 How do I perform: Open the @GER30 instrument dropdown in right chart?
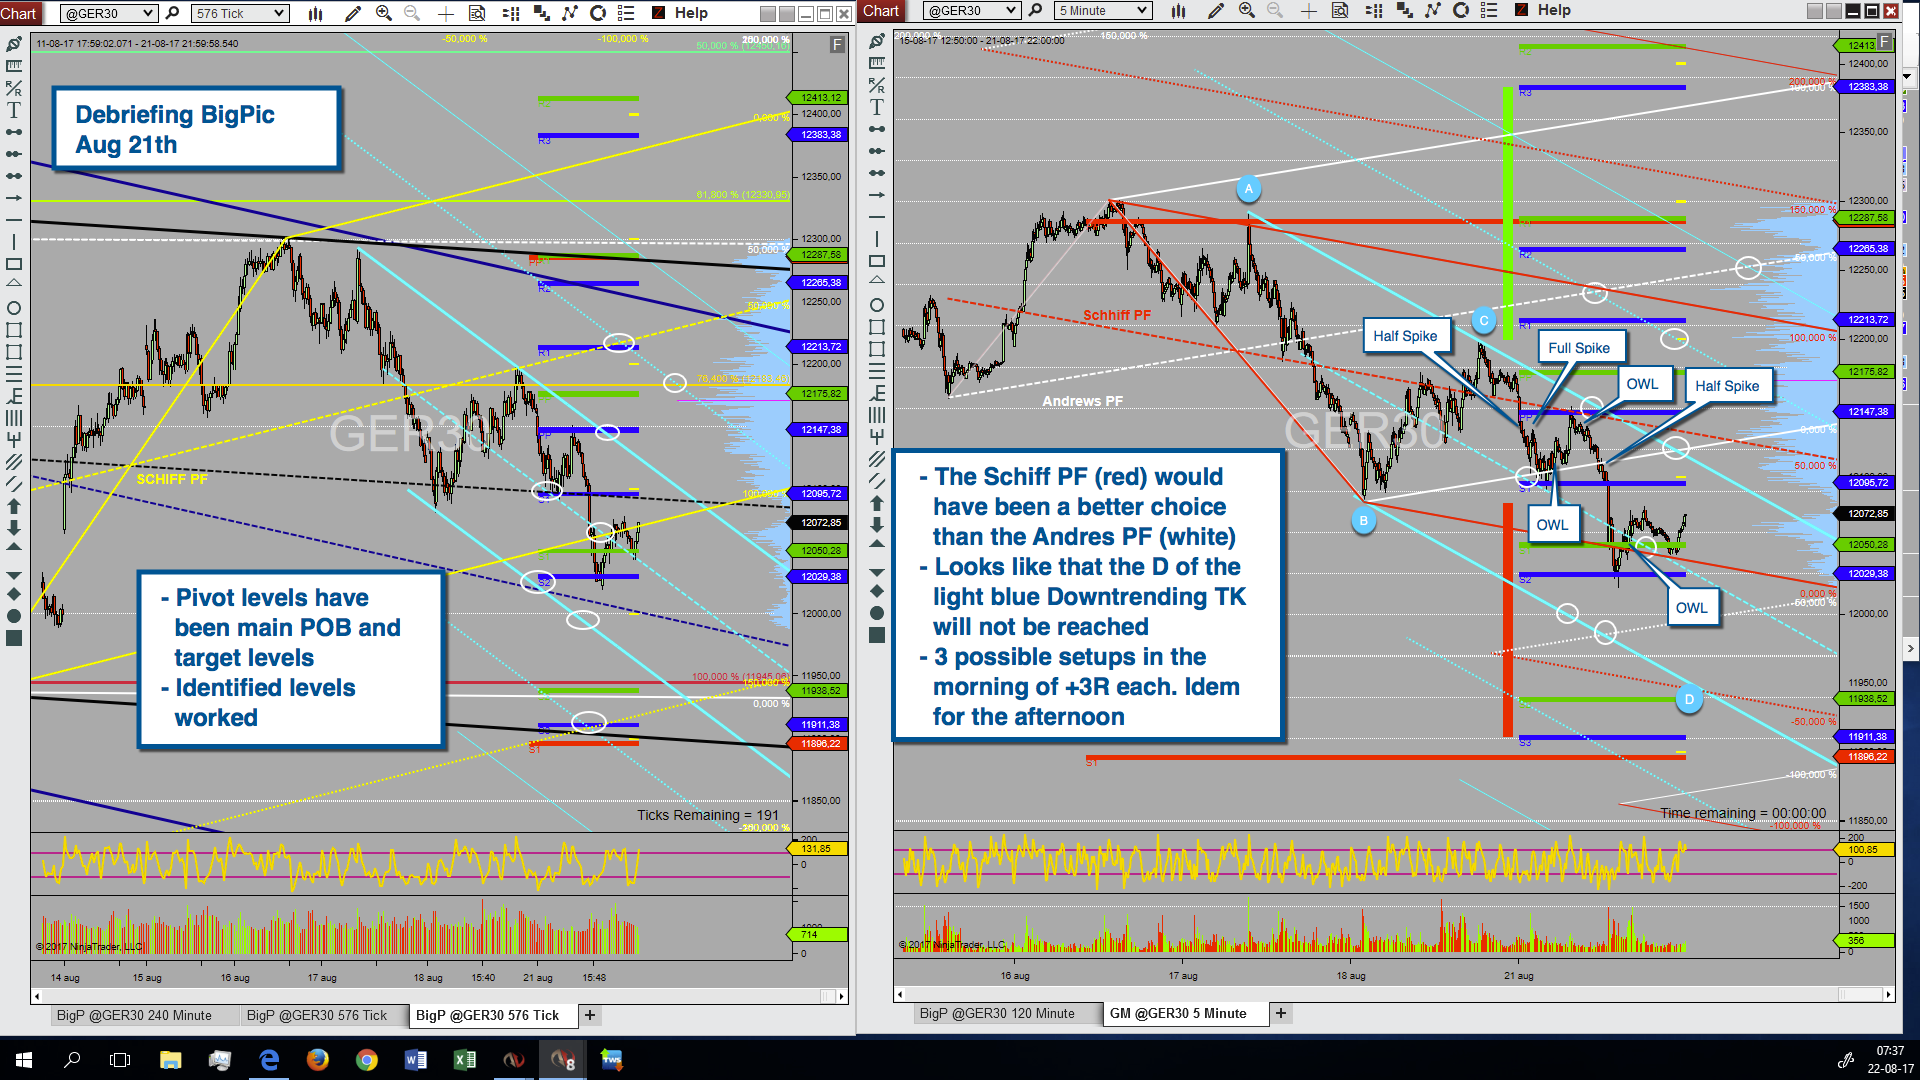coord(971,10)
